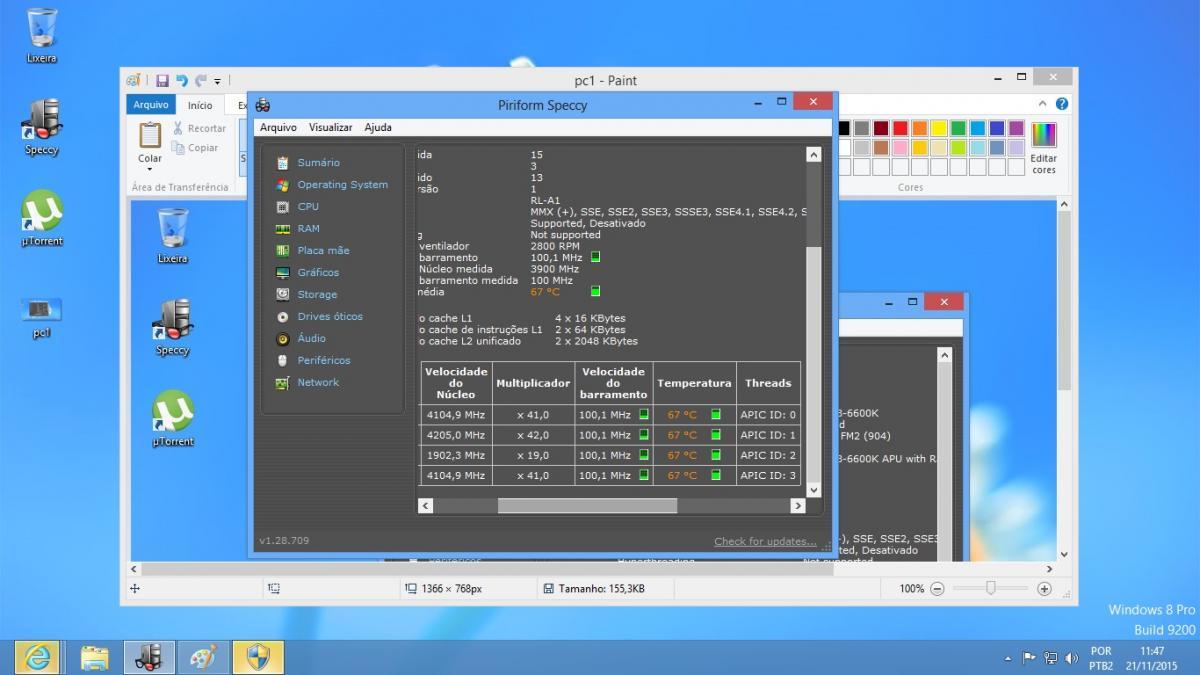Image resolution: width=1200 pixels, height=675 pixels.
Task: Open the Ajuda menu in Speccy
Action: (378, 127)
